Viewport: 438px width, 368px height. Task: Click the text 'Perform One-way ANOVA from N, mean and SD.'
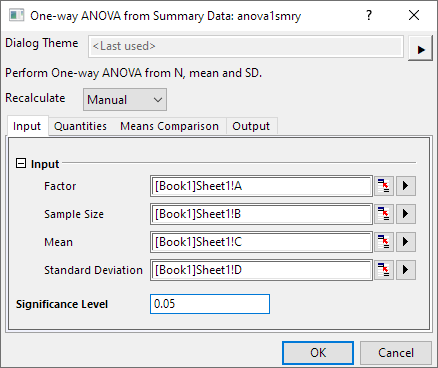click(134, 73)
